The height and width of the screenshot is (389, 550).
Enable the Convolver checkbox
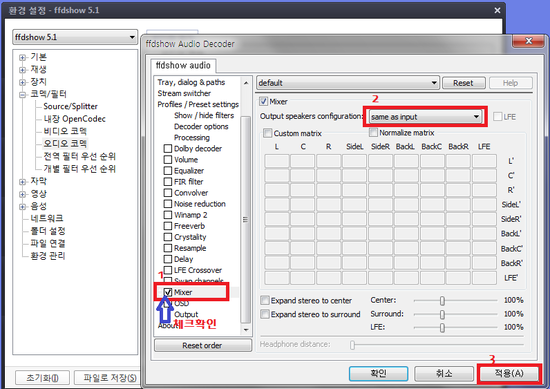coord(168,193)
